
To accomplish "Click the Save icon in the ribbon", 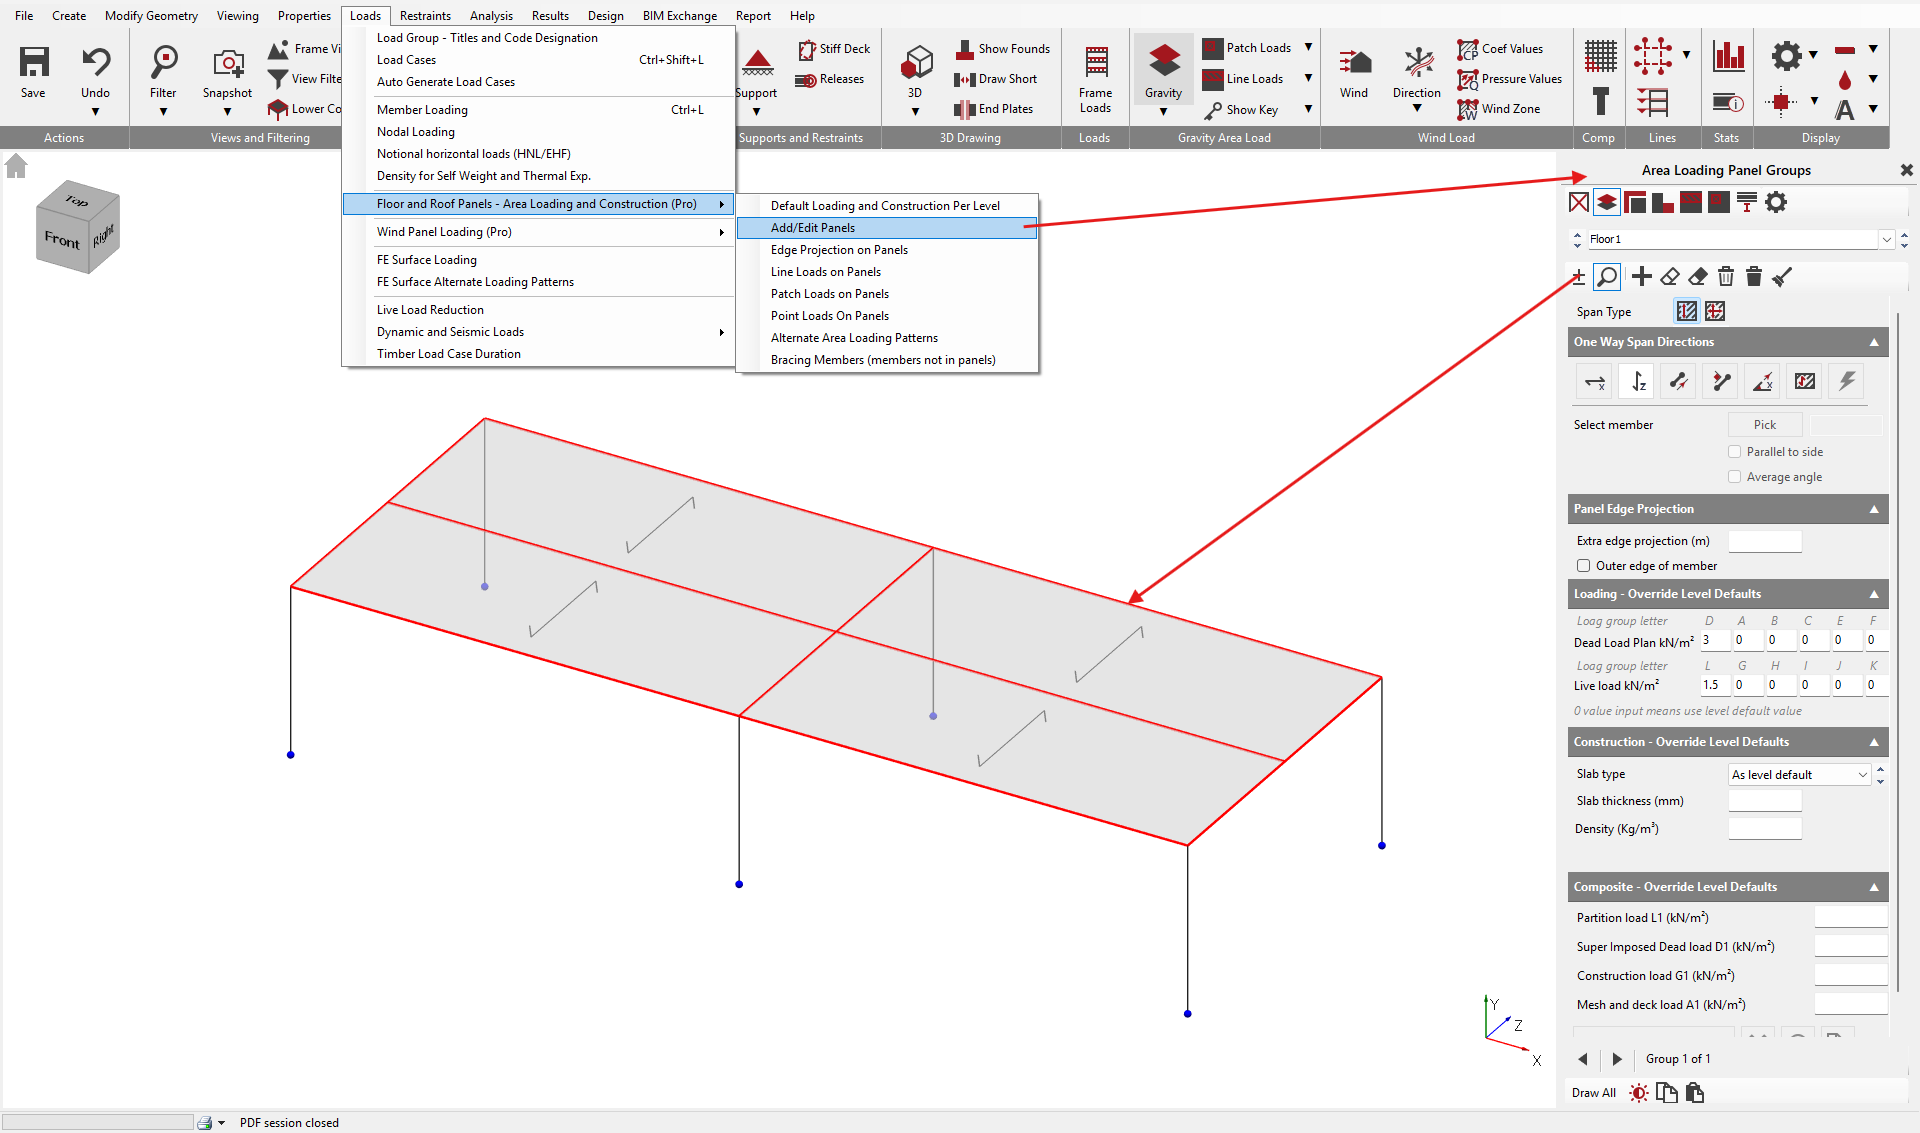I will click(34, 62).
